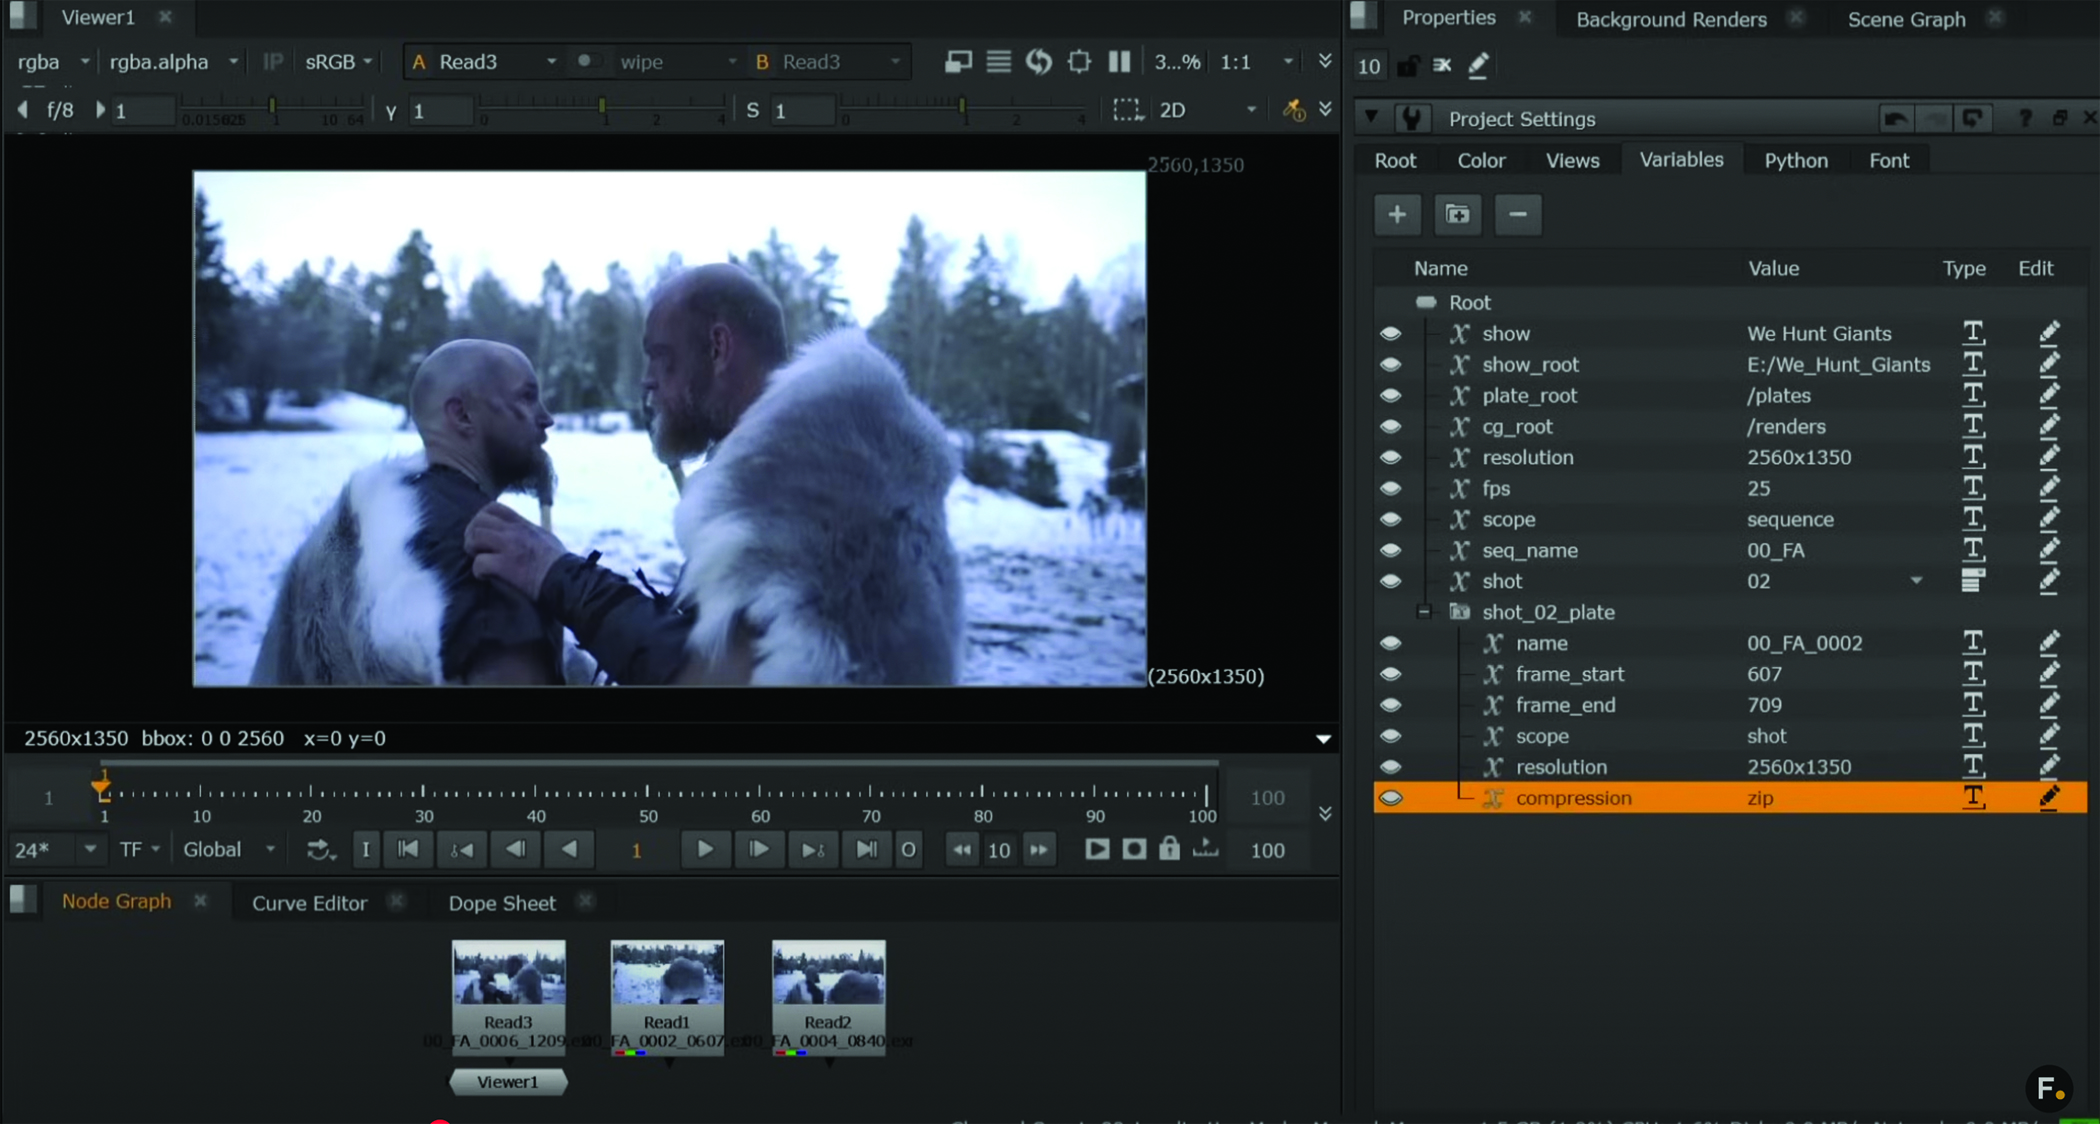The width and height of the screenshot is (2100, 1124).
Task: Toggle visibility eye for seq_name variable
Action: pyautogui.click(x=1390, y=550)
